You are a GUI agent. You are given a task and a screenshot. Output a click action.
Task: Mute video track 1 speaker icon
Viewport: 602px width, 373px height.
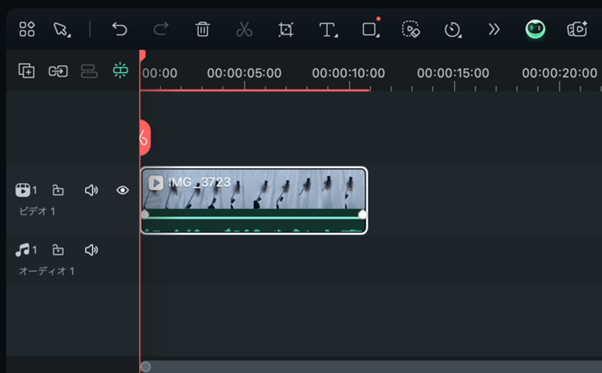coord(91,190)
